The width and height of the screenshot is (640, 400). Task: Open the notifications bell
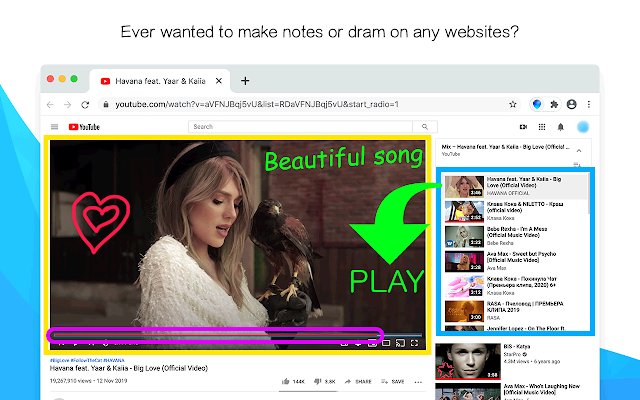(560, 127)
